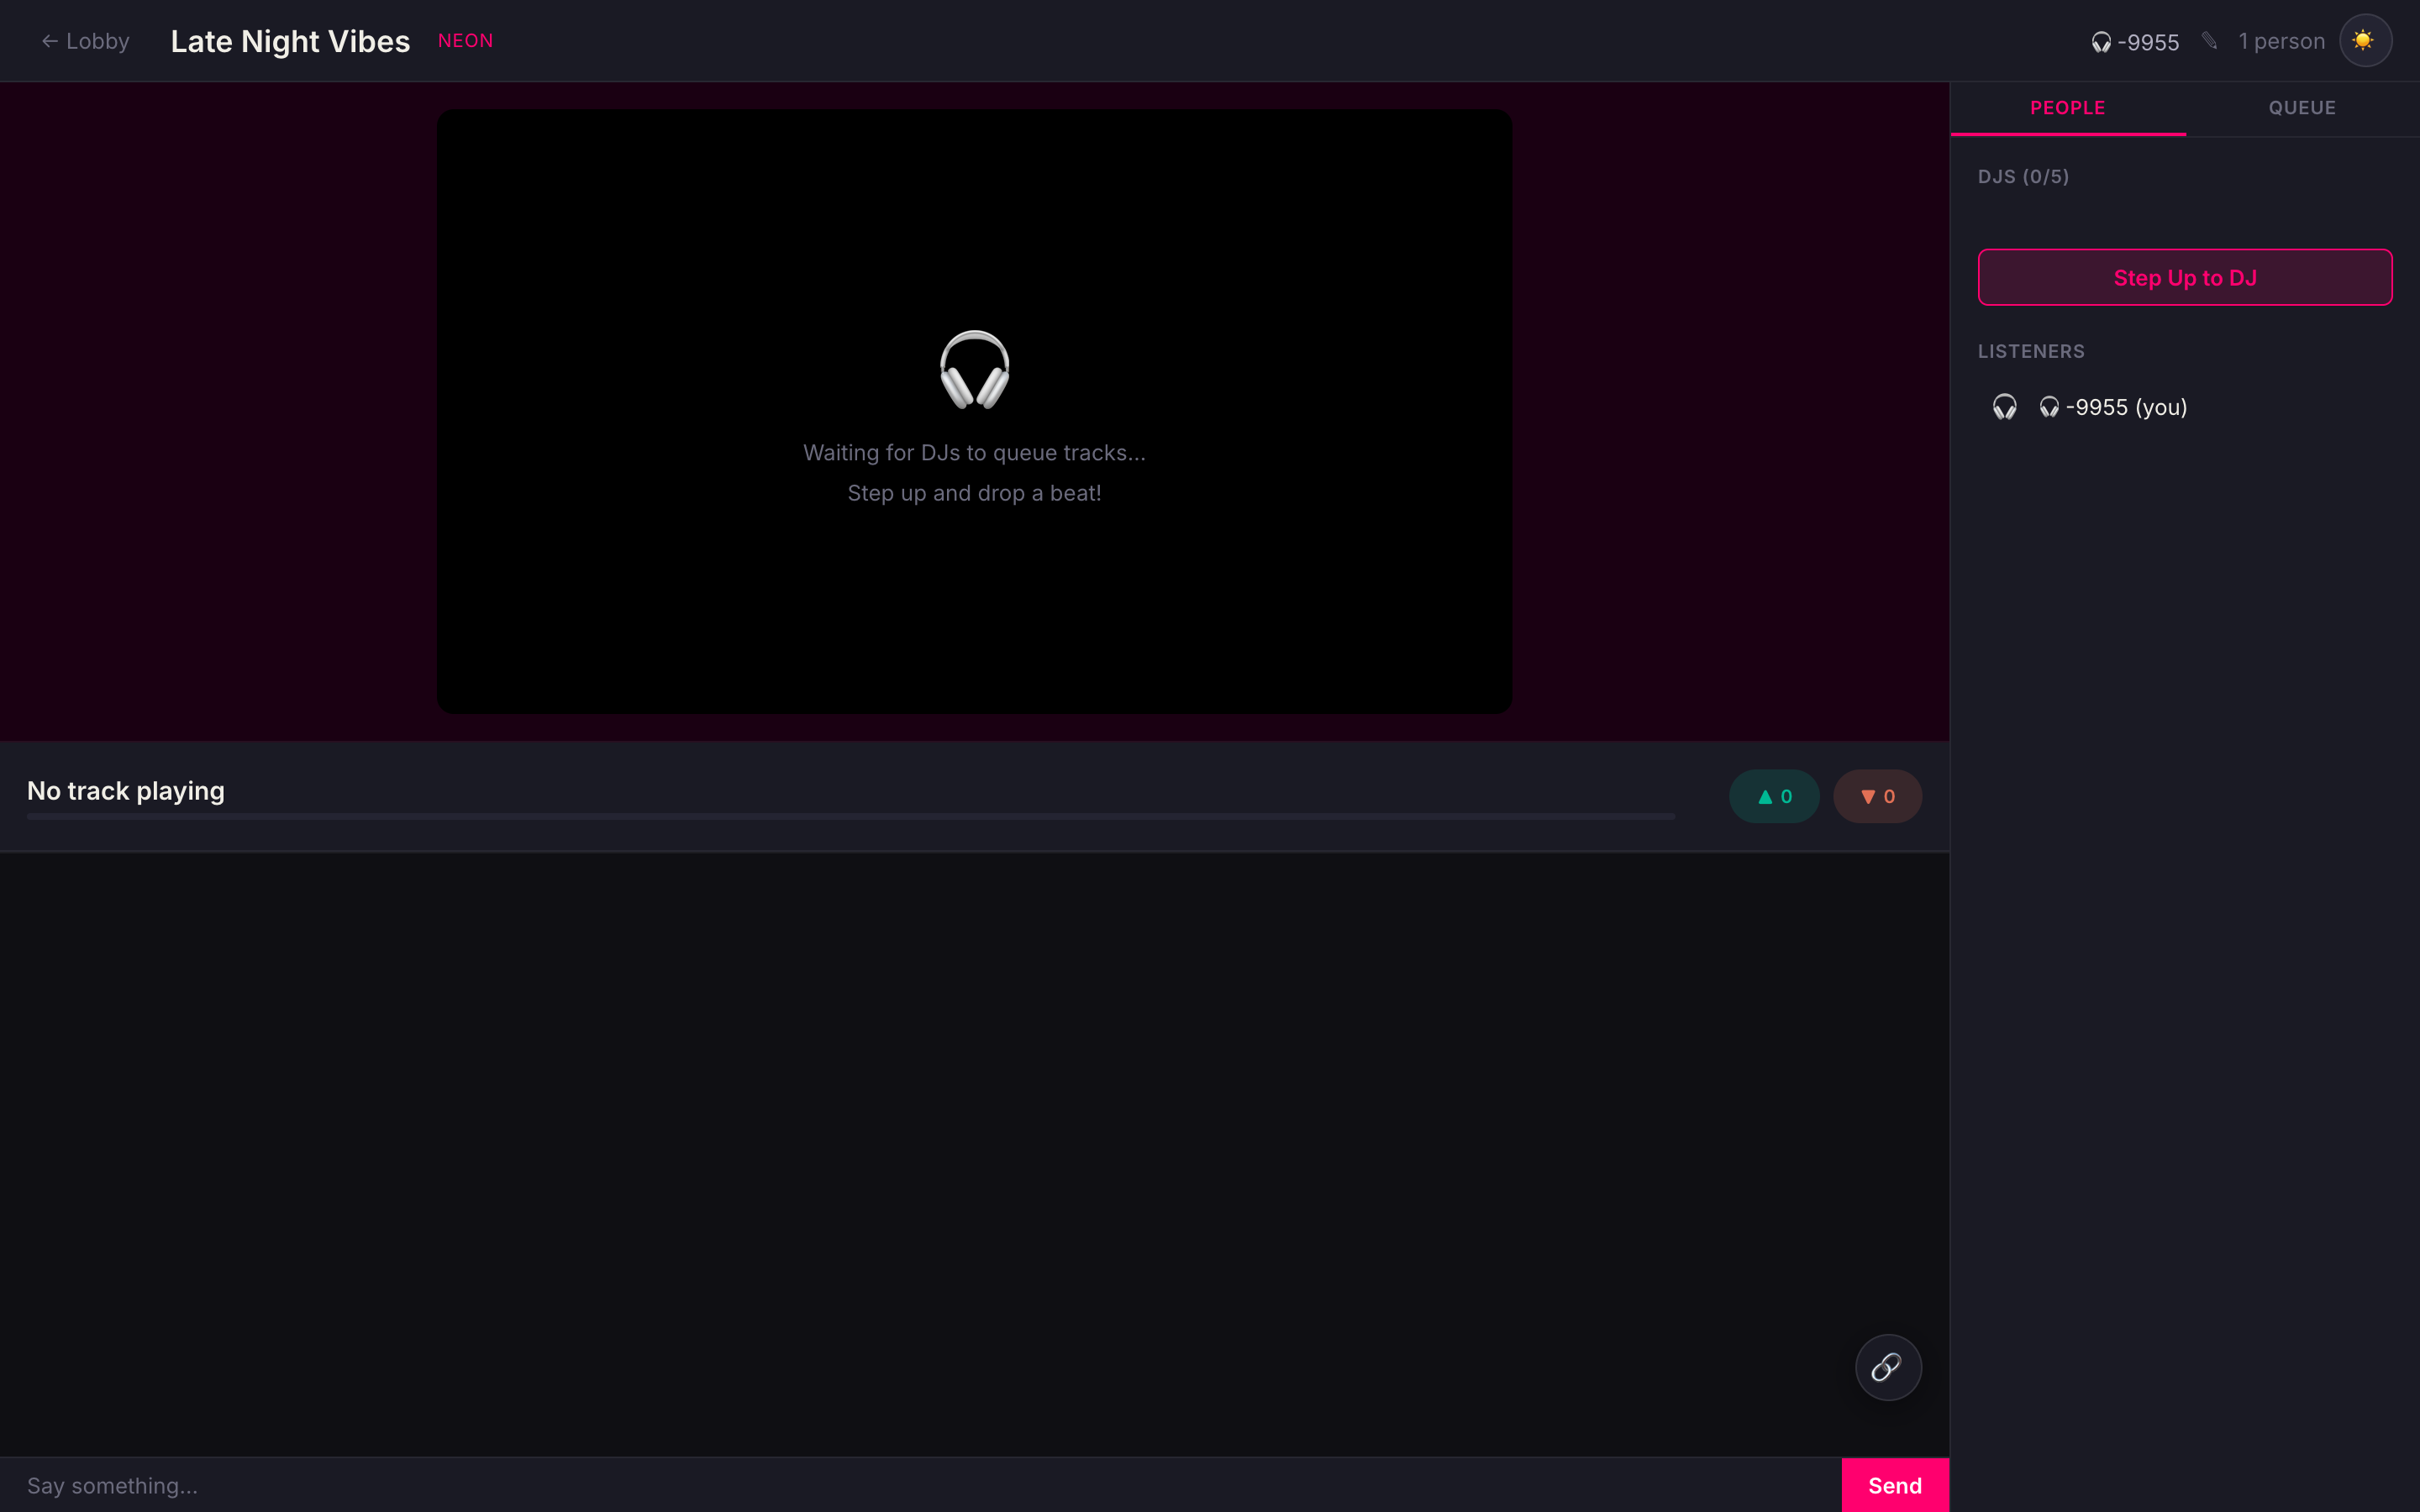The height and width of the screenshot is (1512, 2420).
Task: Return to the Lobby
Action: pos(85,41)
